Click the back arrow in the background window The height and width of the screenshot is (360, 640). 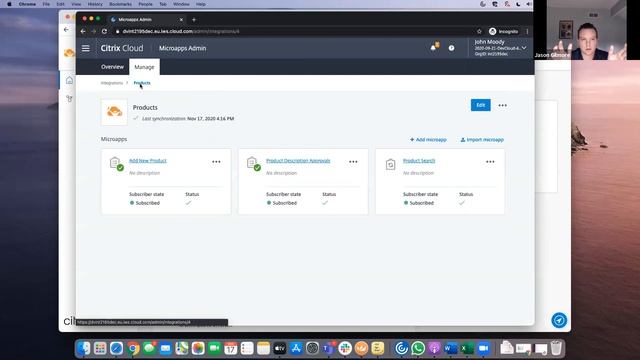point(67,30)
